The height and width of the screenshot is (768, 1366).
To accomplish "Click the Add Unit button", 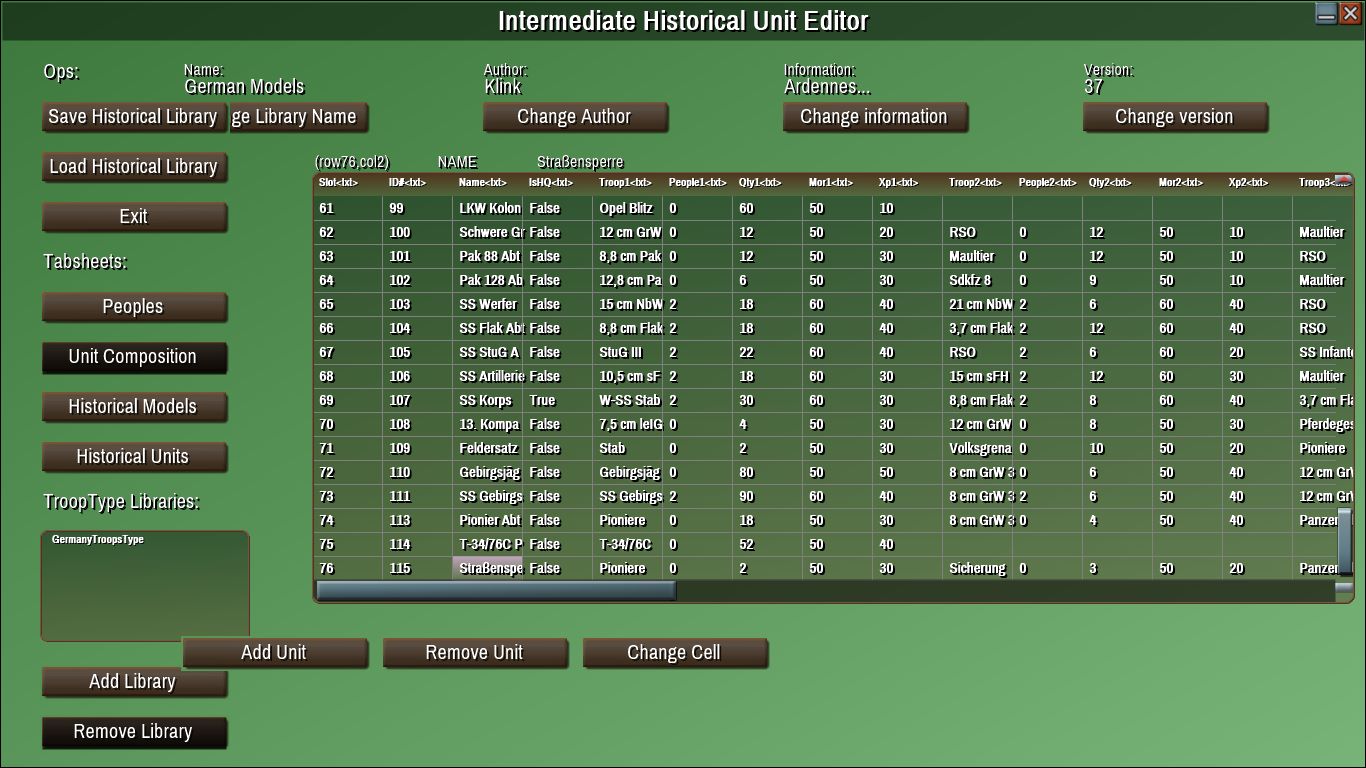I will pyautogui.click(x=275, y=653).
